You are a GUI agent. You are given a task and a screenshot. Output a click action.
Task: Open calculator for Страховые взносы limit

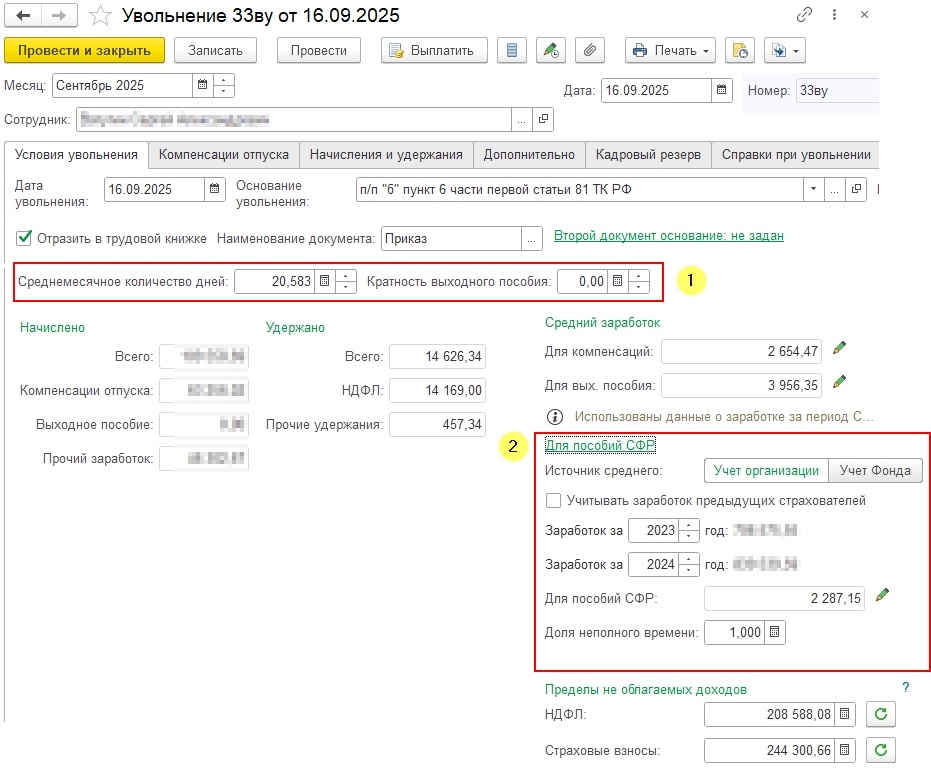coord(844,750)
